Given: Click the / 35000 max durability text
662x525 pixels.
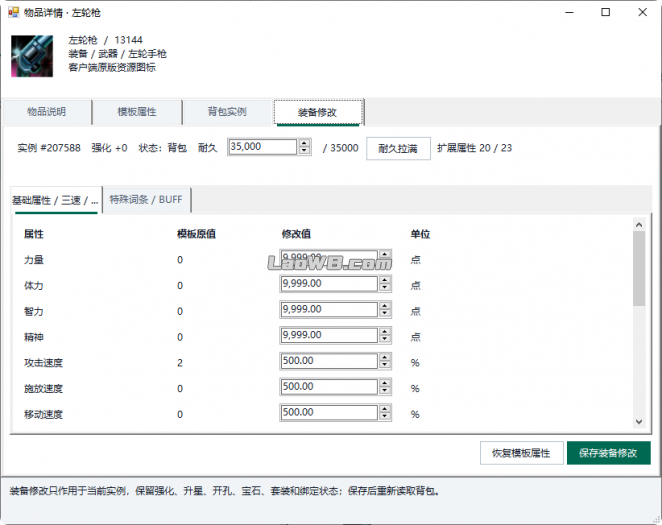Looking at the screenshot, I should point(340,148).
